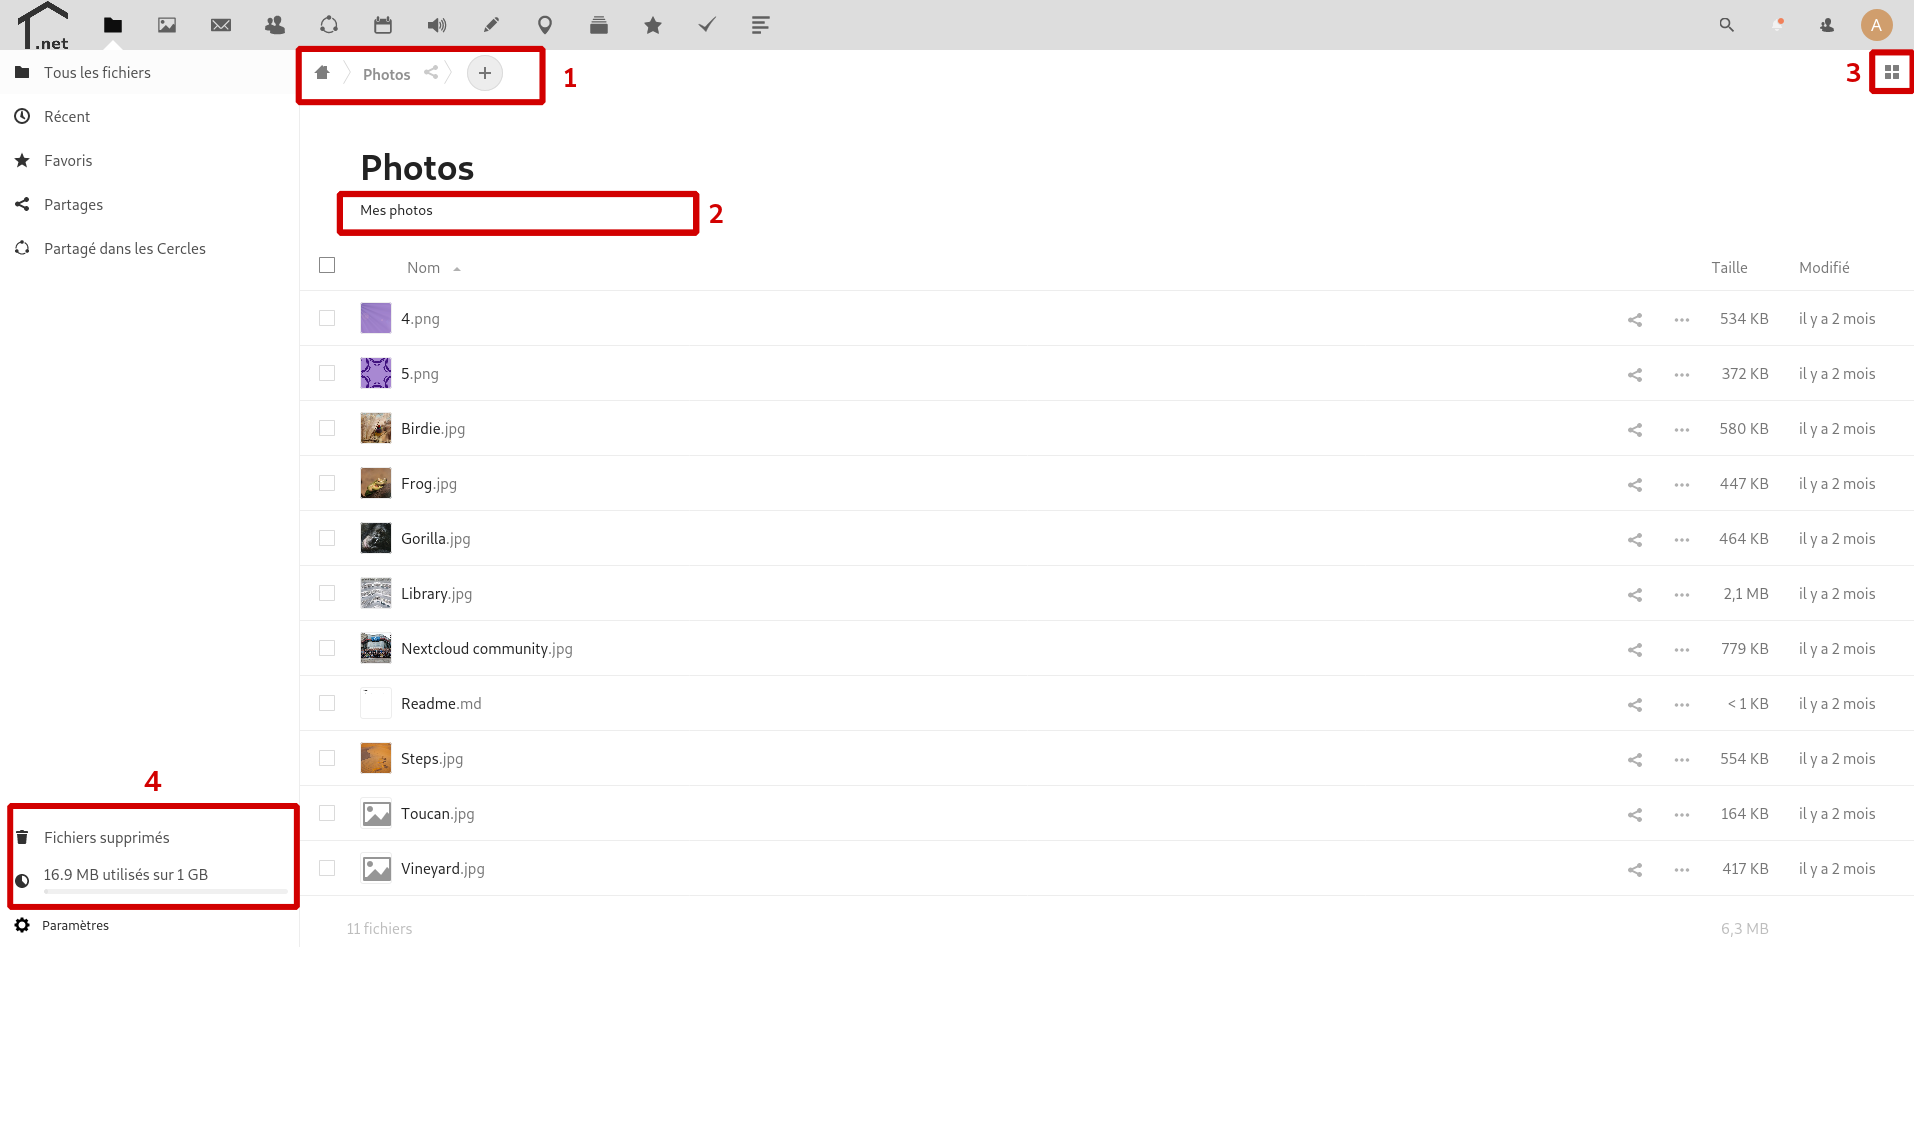
Task: Open the Mail app icon
Action: click(221, 25)
